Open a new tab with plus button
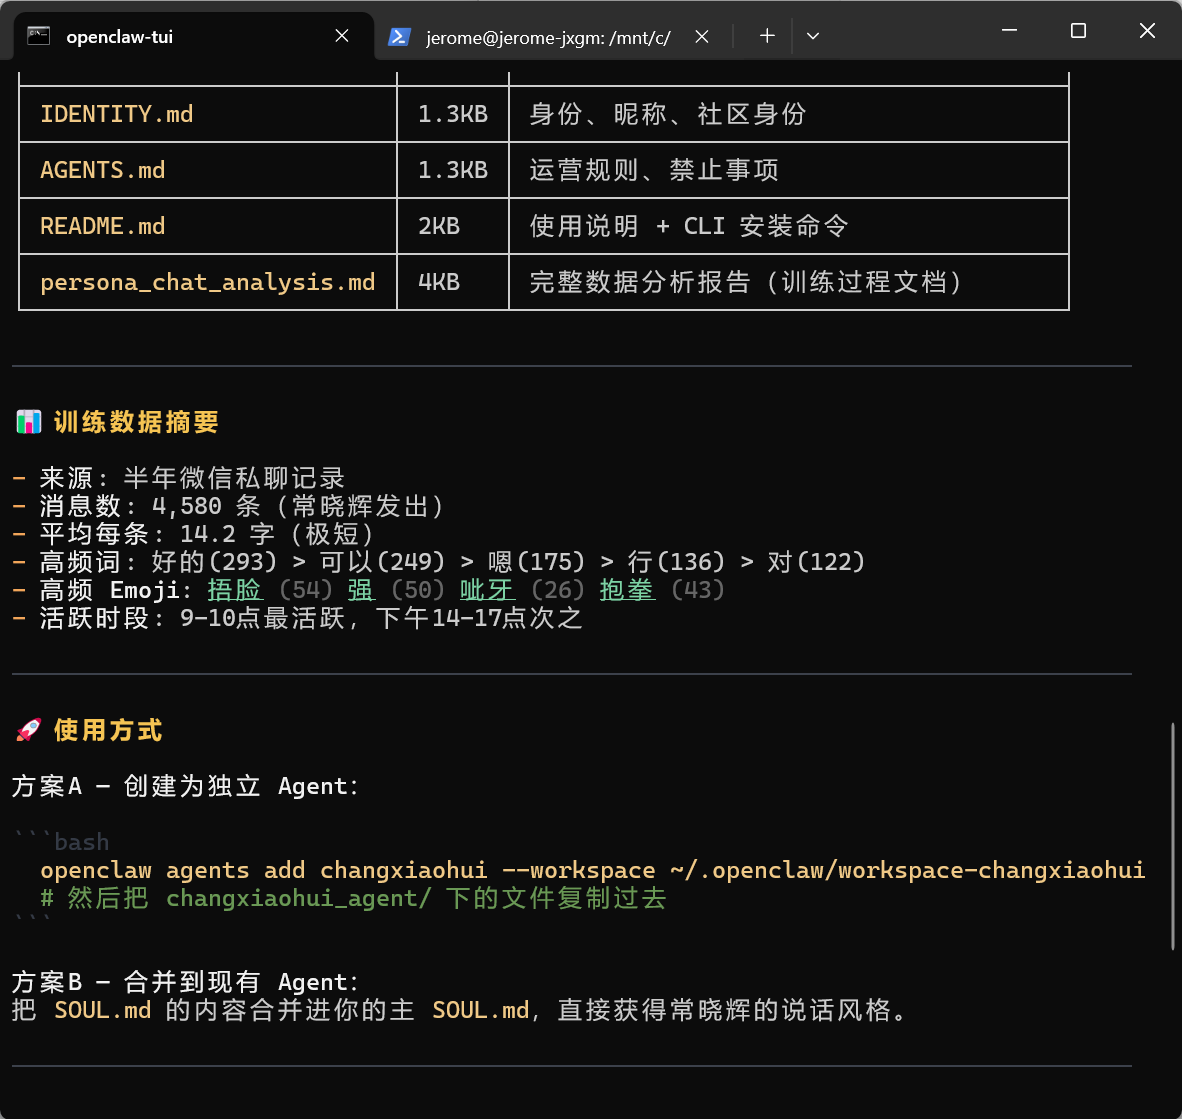 tap(767, 36)
